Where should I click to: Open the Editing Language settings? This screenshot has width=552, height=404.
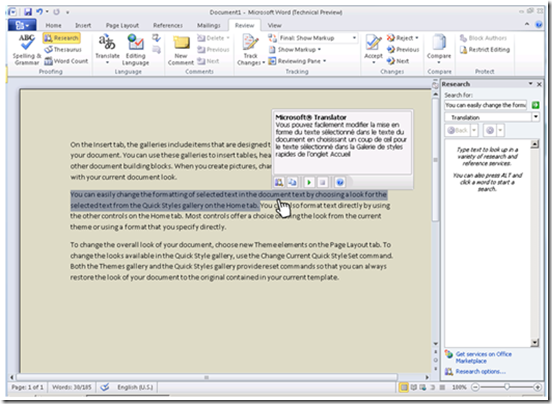(136, 50)
